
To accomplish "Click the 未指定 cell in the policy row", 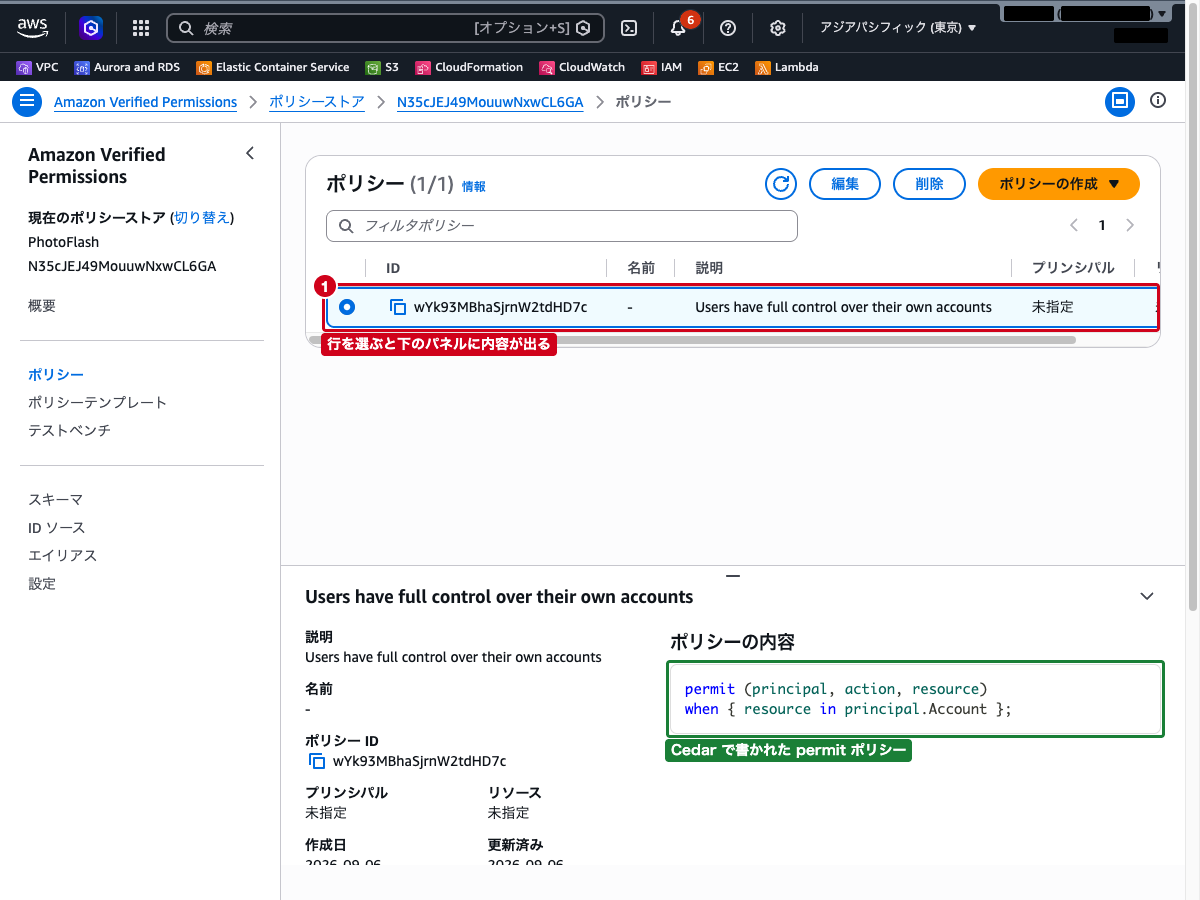I will (1052, 307).
